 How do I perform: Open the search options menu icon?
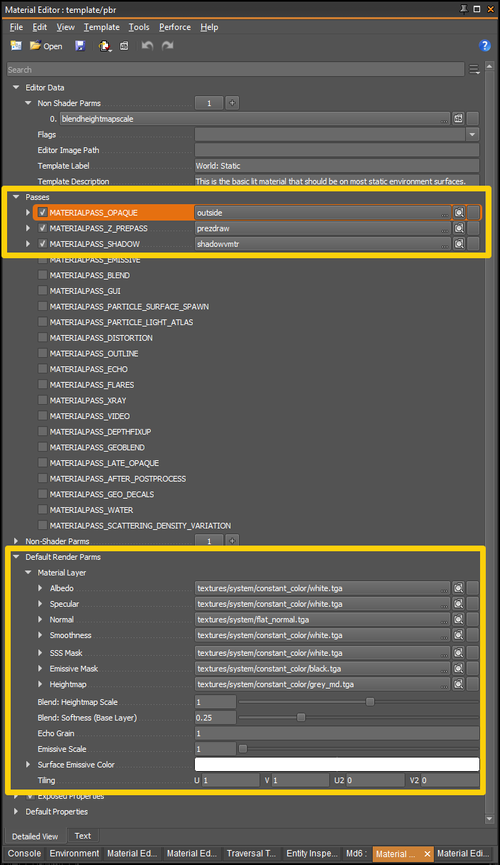coord(474,70)
